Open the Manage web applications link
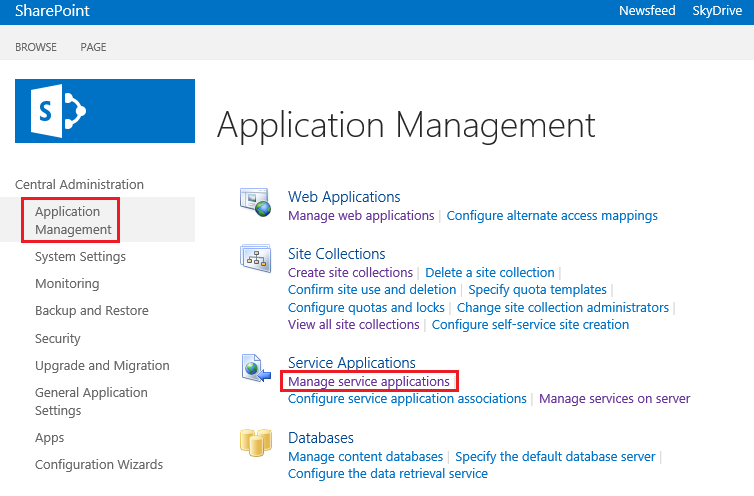The height and width of the screenshot is (496, 754). click(361, 215)
